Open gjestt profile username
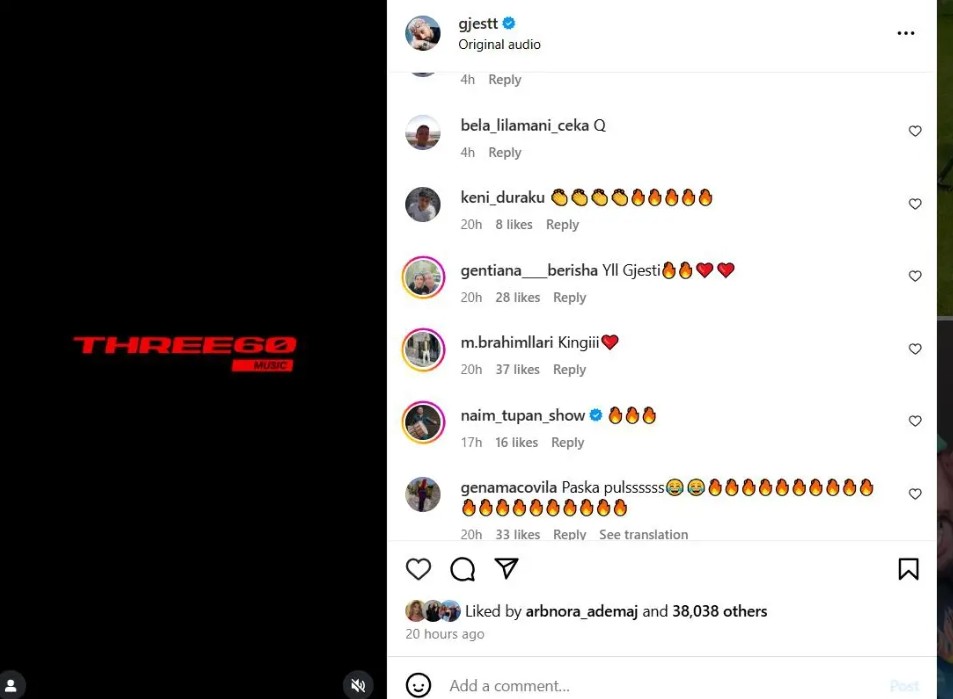Screen dimensions: 953x699 [478, 23]
